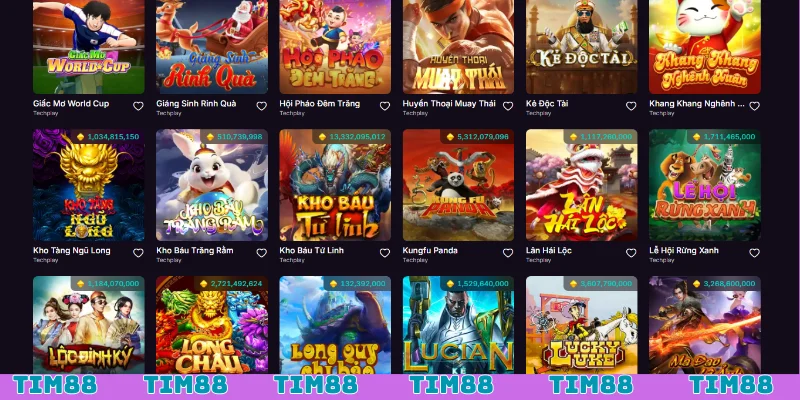
Task: Open the Lộc Đỉnh Ký game thumbnail
Action: tap(89, 325)
